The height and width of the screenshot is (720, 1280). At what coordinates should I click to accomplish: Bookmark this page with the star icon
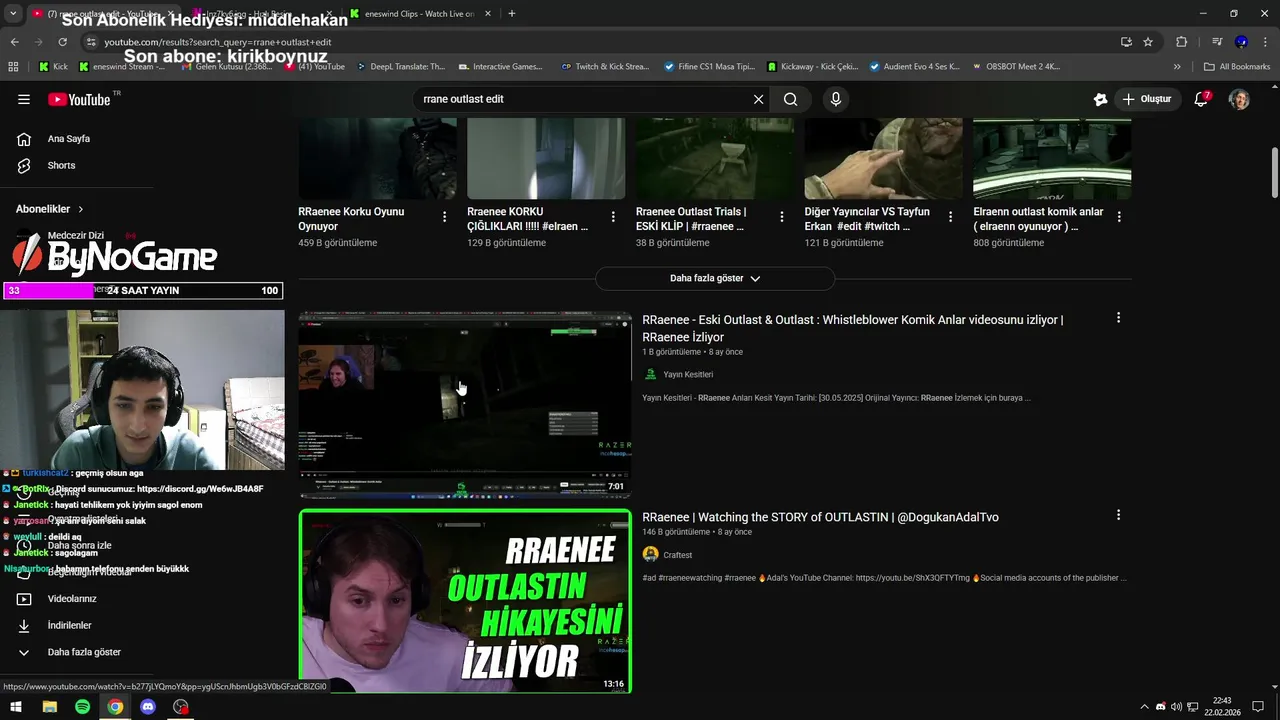click(x=1148, y=42)
